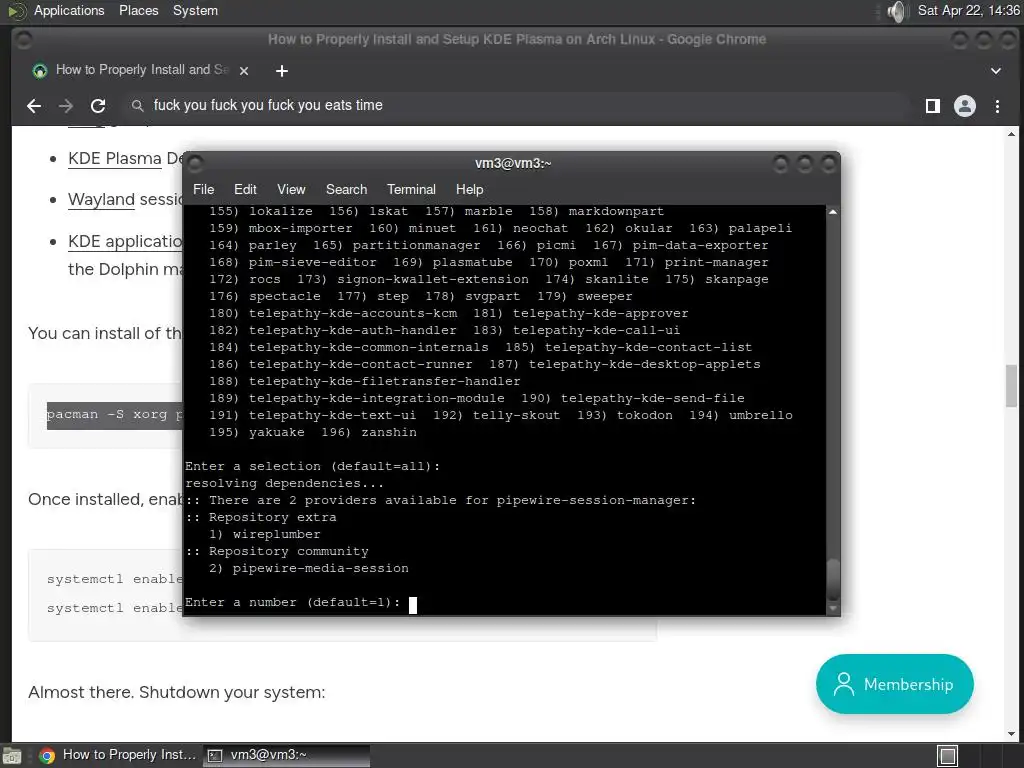Open the System panel menu

(195, 10)
